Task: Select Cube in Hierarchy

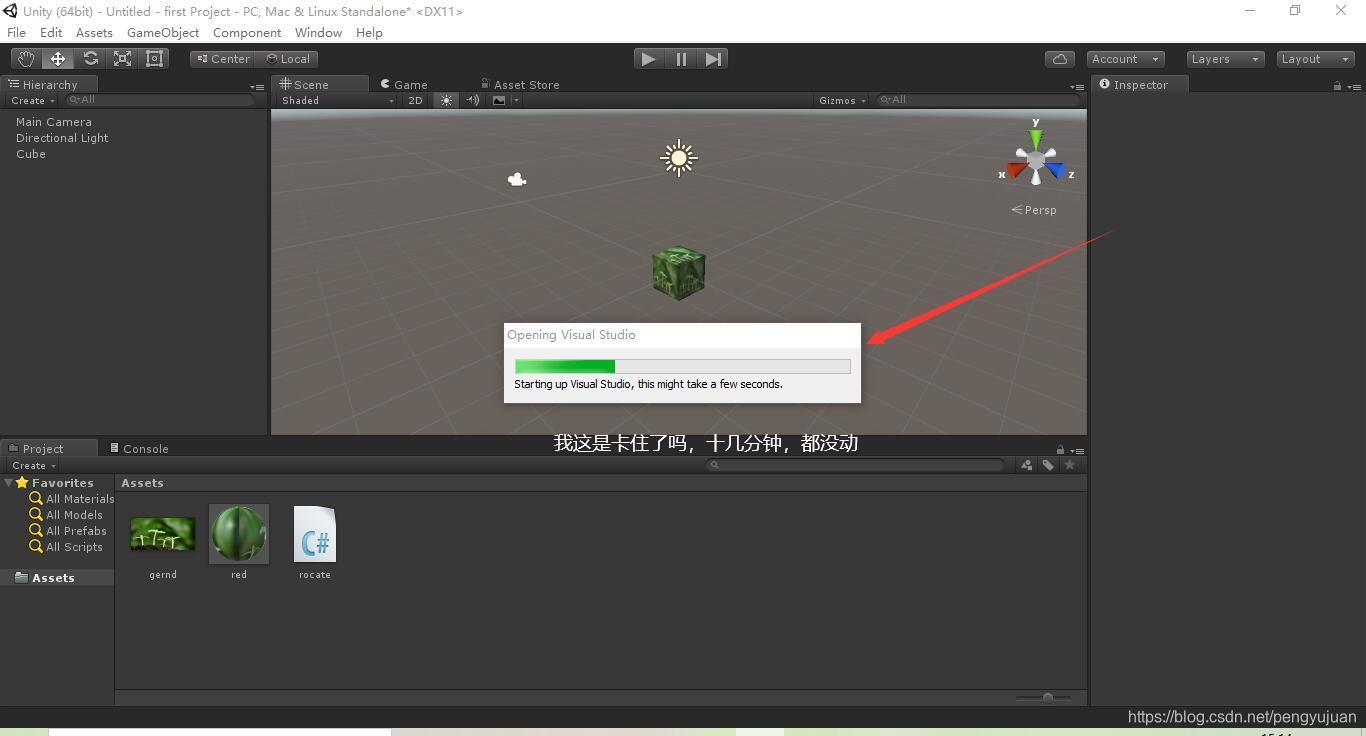Action: (31, 154)
